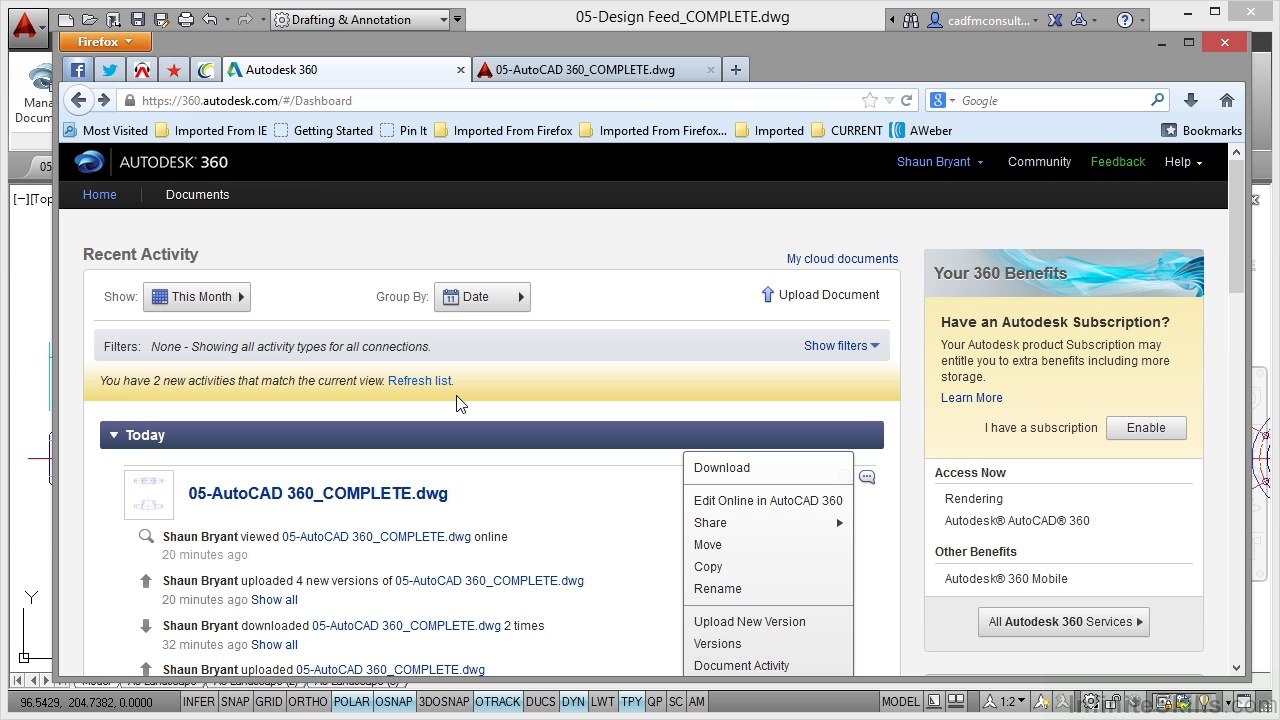Toggle POLAR tracking in the status bar

351,702
